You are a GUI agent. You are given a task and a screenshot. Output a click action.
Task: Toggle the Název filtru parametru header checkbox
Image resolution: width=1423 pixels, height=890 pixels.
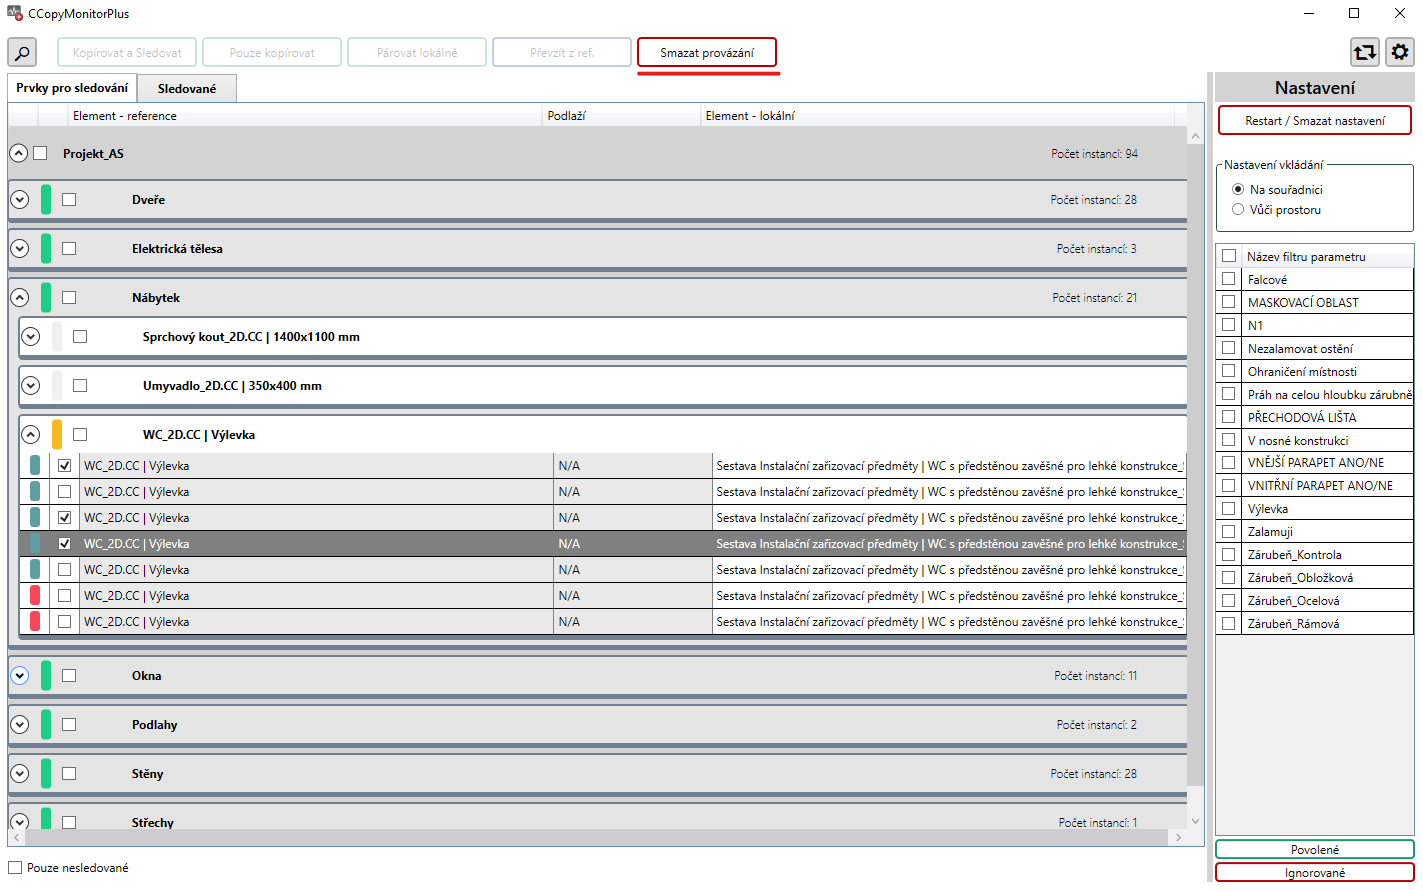click(1229, 256)
